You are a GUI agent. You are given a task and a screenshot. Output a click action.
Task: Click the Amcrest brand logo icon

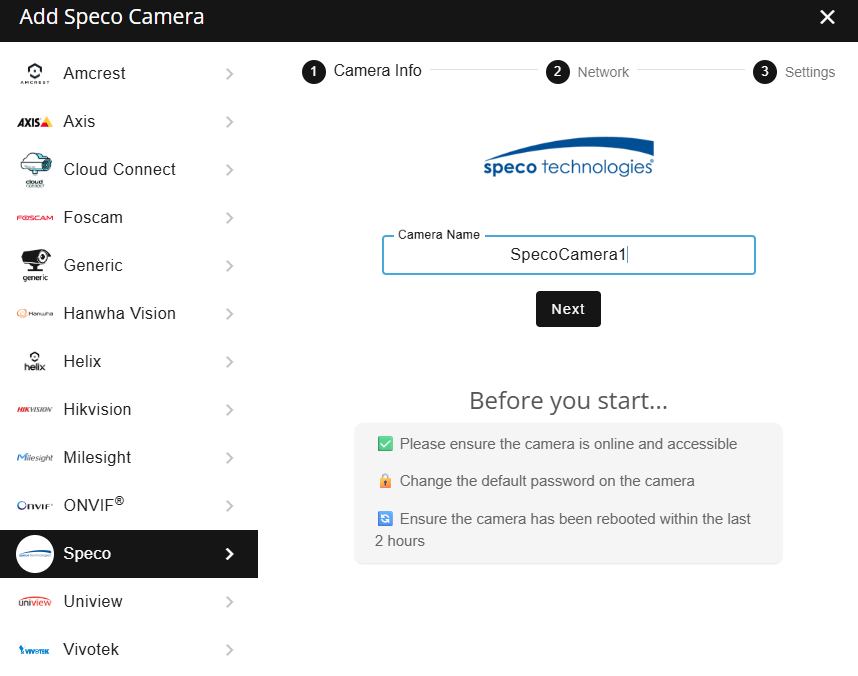[x=35, y=73]
